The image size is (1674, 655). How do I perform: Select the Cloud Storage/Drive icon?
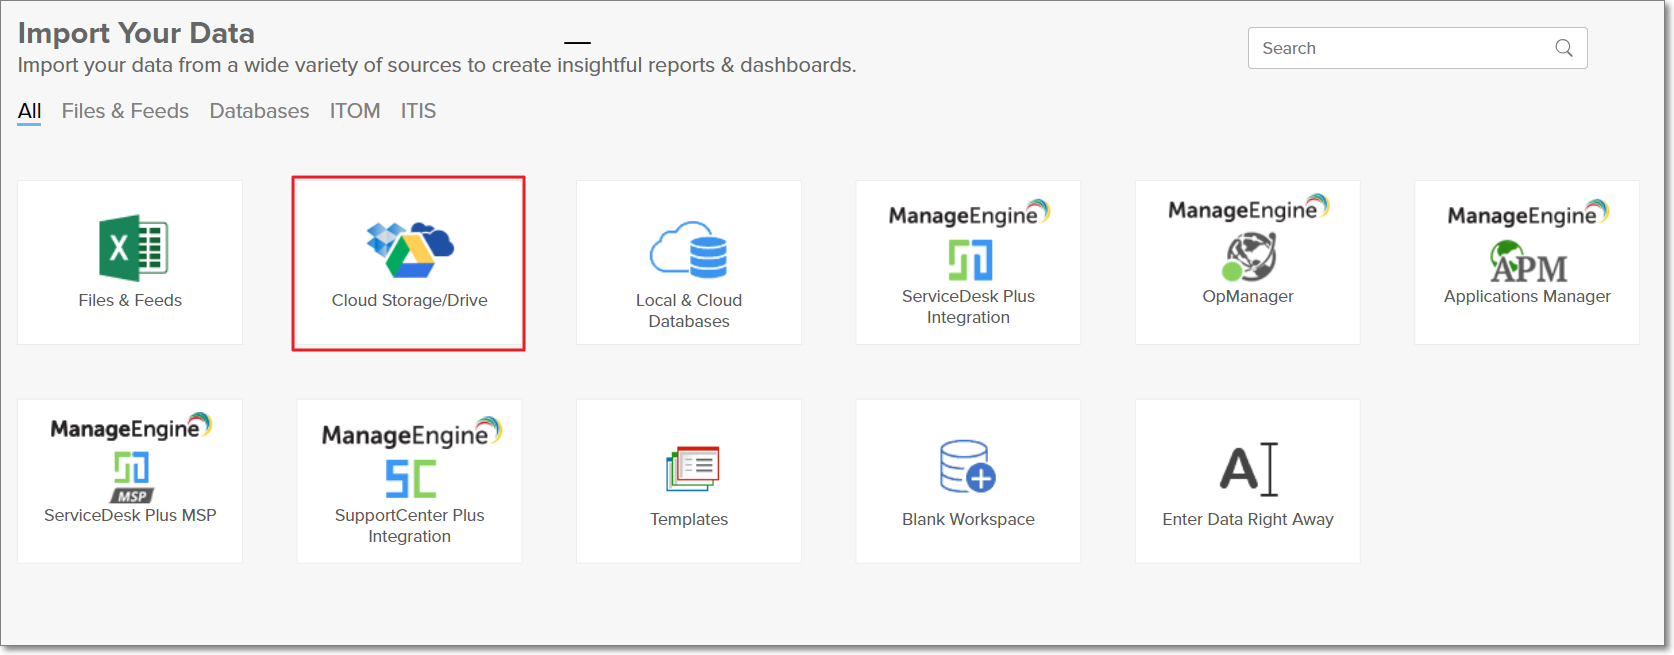[x=410, y=250]
